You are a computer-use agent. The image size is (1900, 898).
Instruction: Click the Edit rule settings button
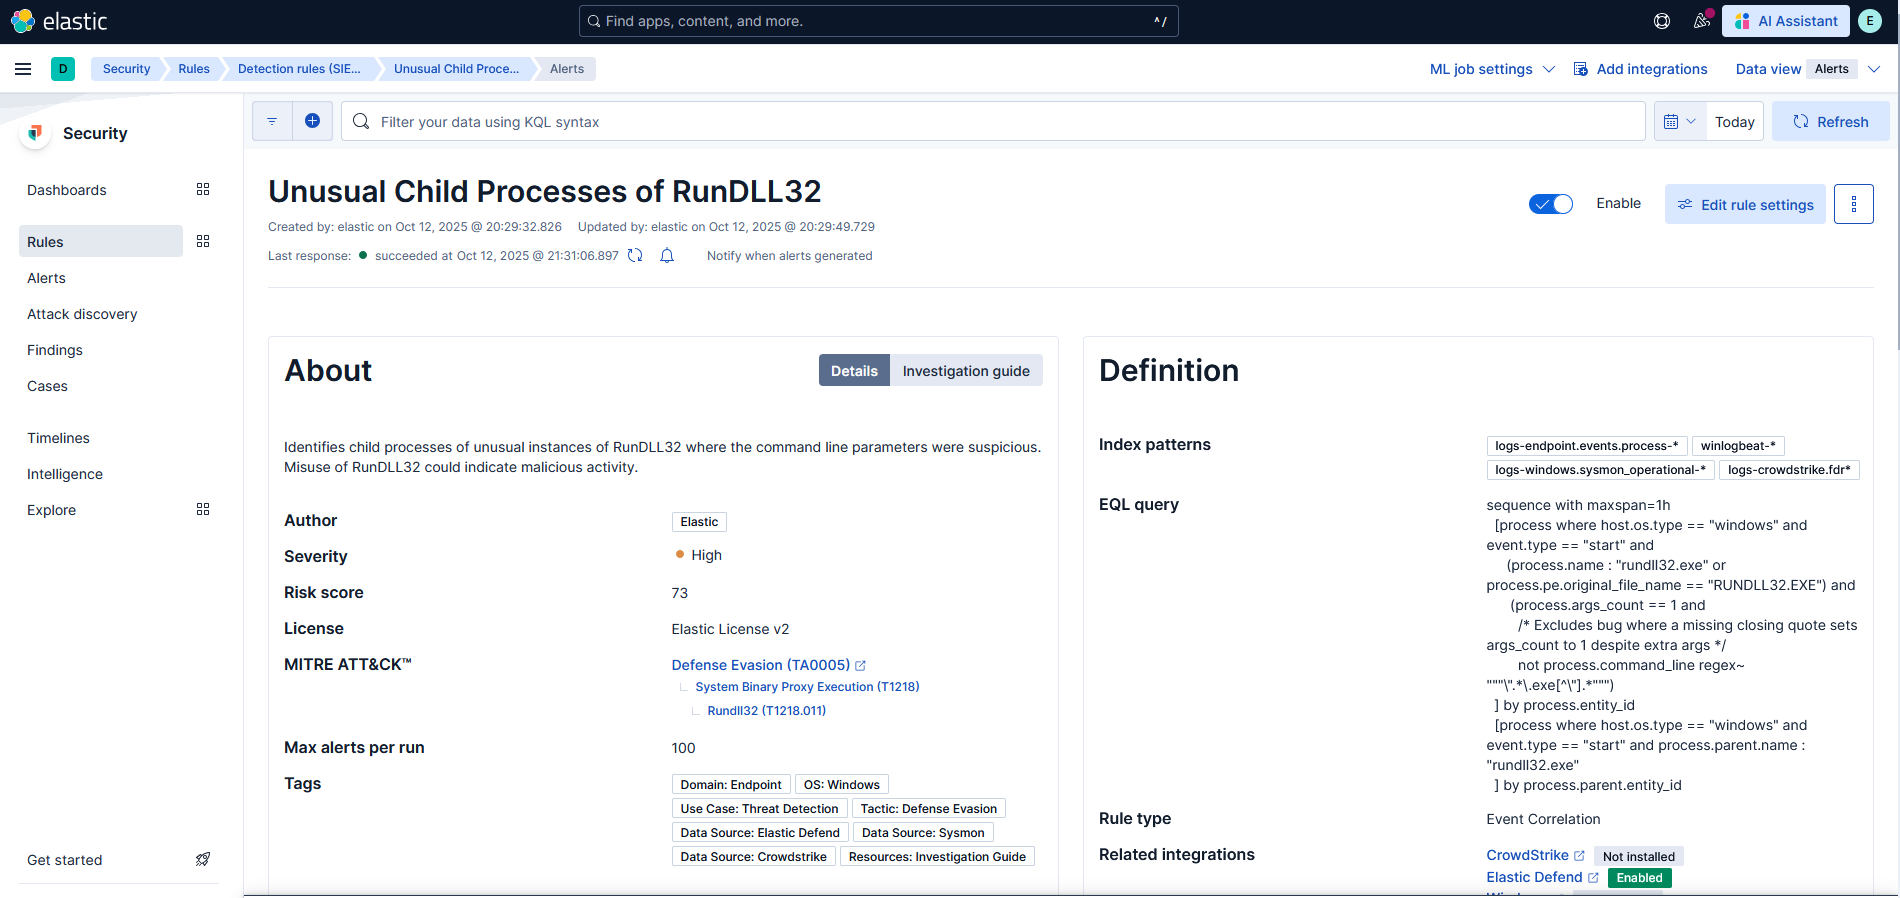(1745, 204)
